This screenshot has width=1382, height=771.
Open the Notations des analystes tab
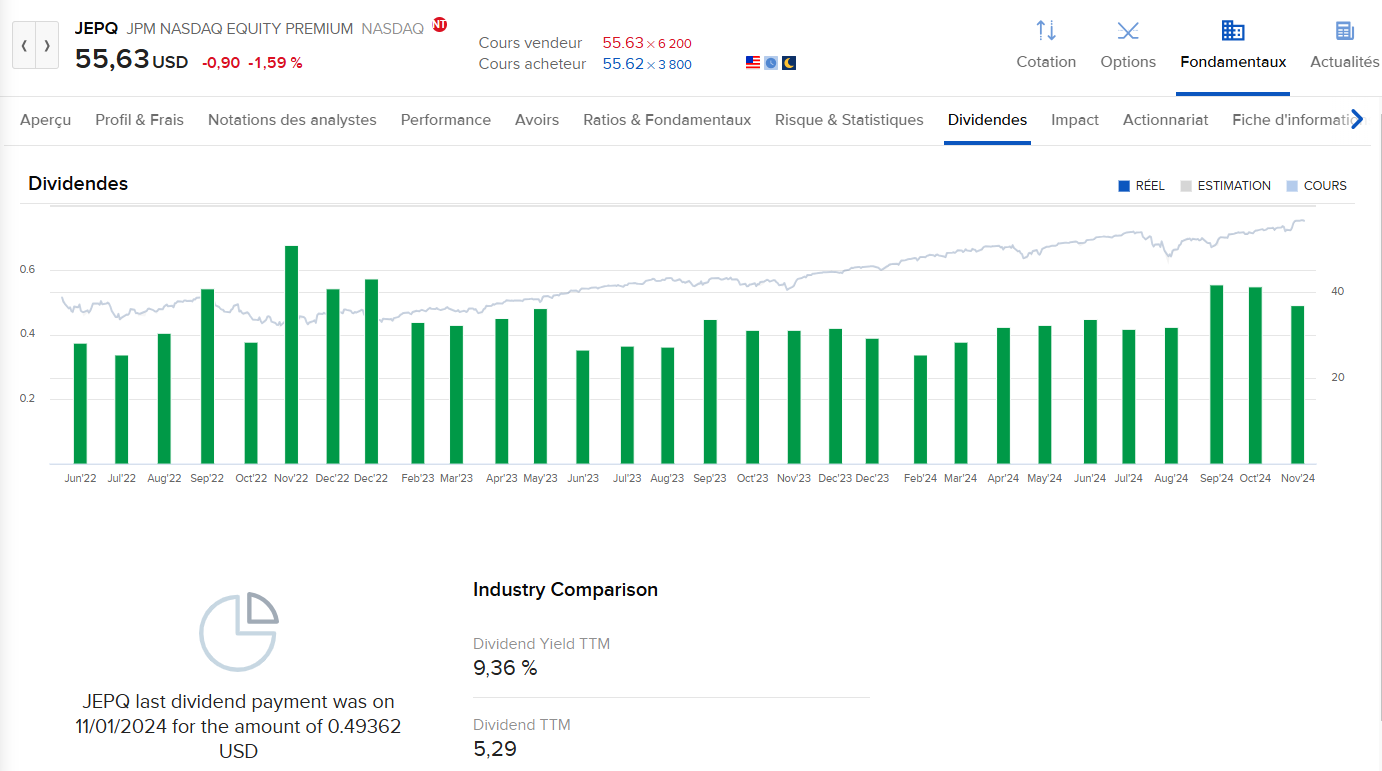pyautogui.click(x=292, y=120)
